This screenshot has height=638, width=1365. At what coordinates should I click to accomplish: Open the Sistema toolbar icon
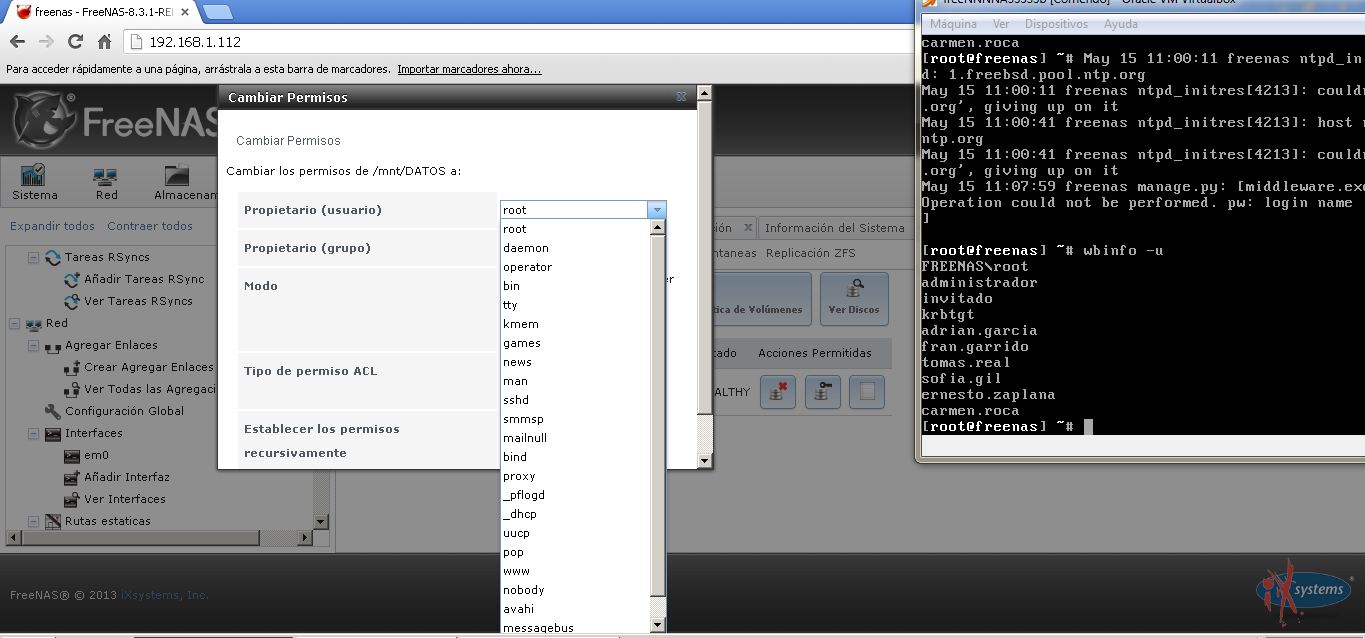(34, 182)
